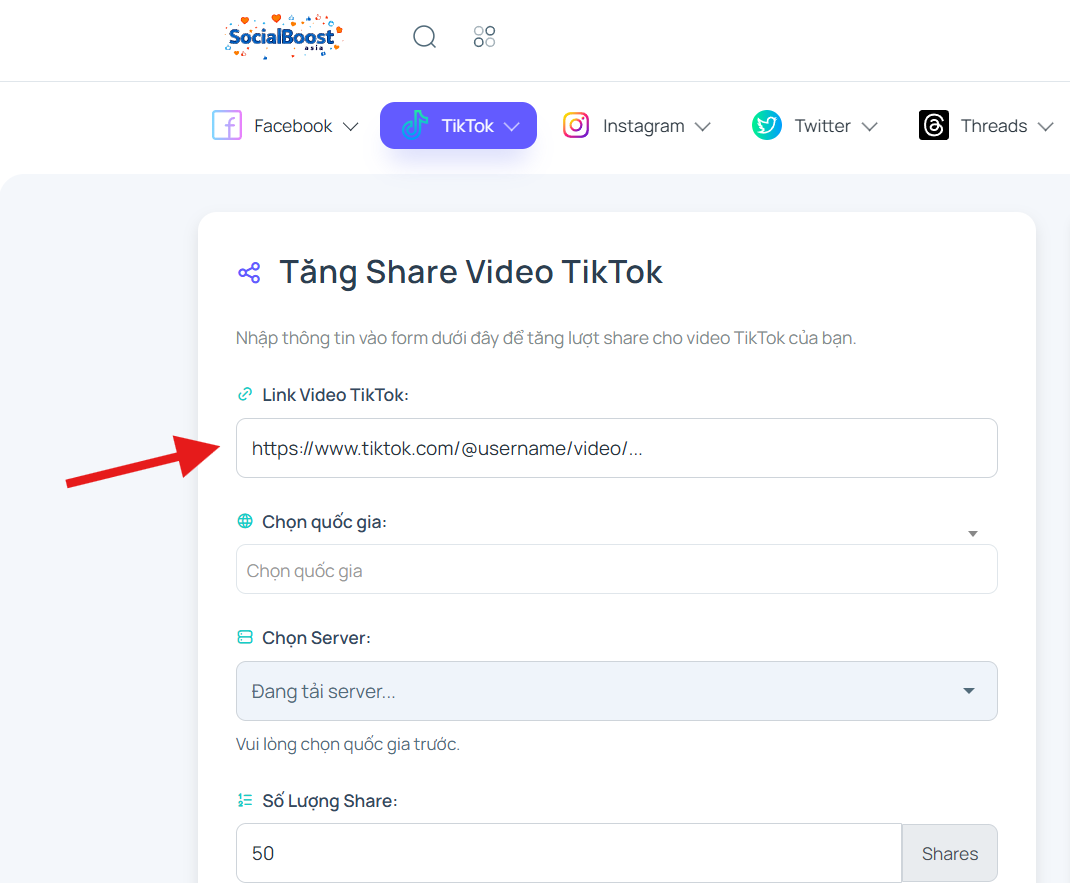The width and height of the screenshot is (1070, 883).
Task: Click the Tăng Share Video TikTok heading
Action: pos(471,272)
